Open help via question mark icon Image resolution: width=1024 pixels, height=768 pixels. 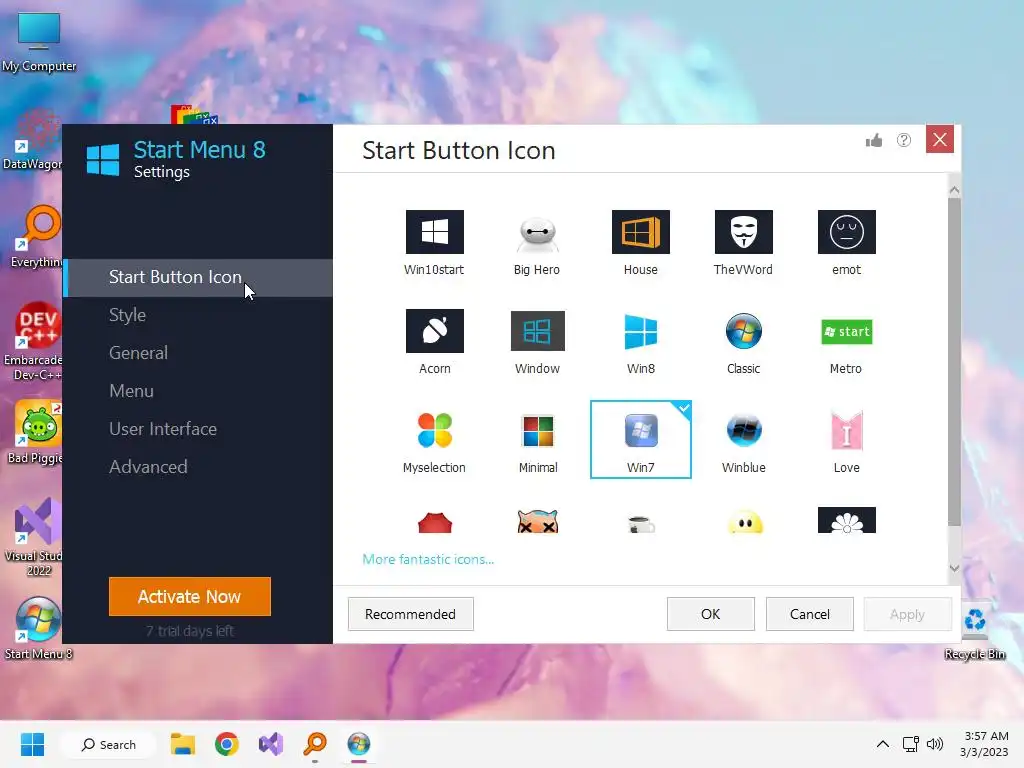904,140
